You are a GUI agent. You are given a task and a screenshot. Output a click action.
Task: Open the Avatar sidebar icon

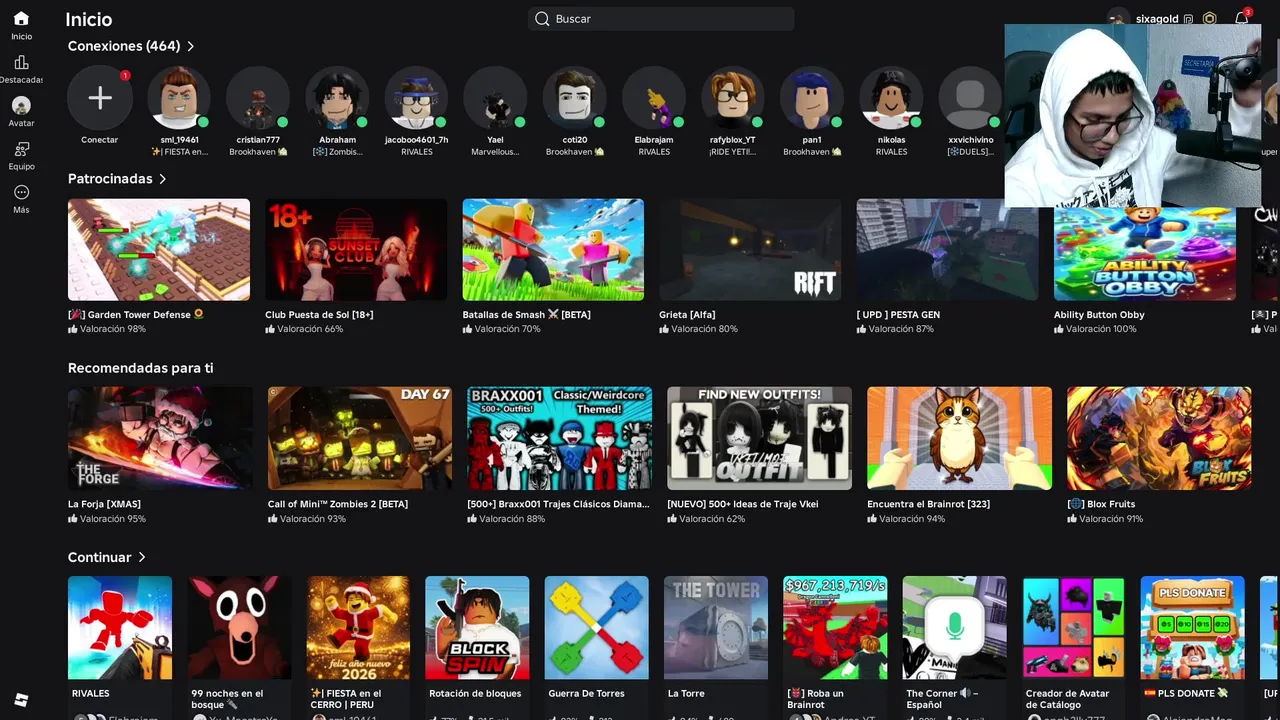tap(21, 105)
